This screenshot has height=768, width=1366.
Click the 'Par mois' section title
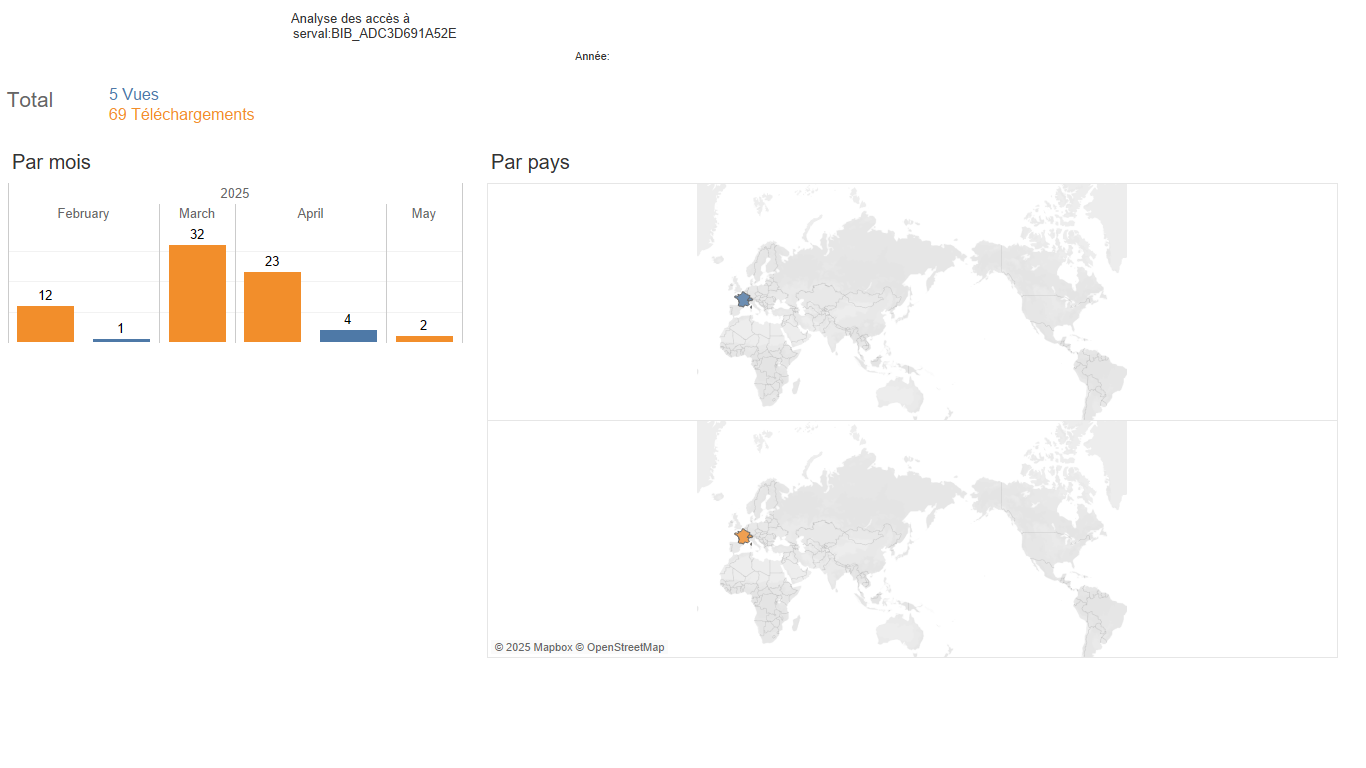coord(51,162)
